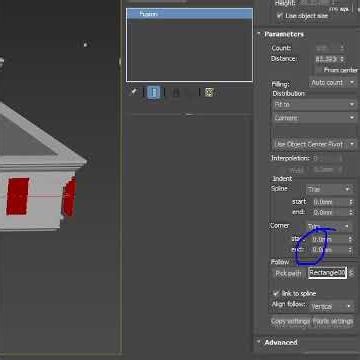
Task: Select the highlighted modifier row in the stack
Action: 189,14
